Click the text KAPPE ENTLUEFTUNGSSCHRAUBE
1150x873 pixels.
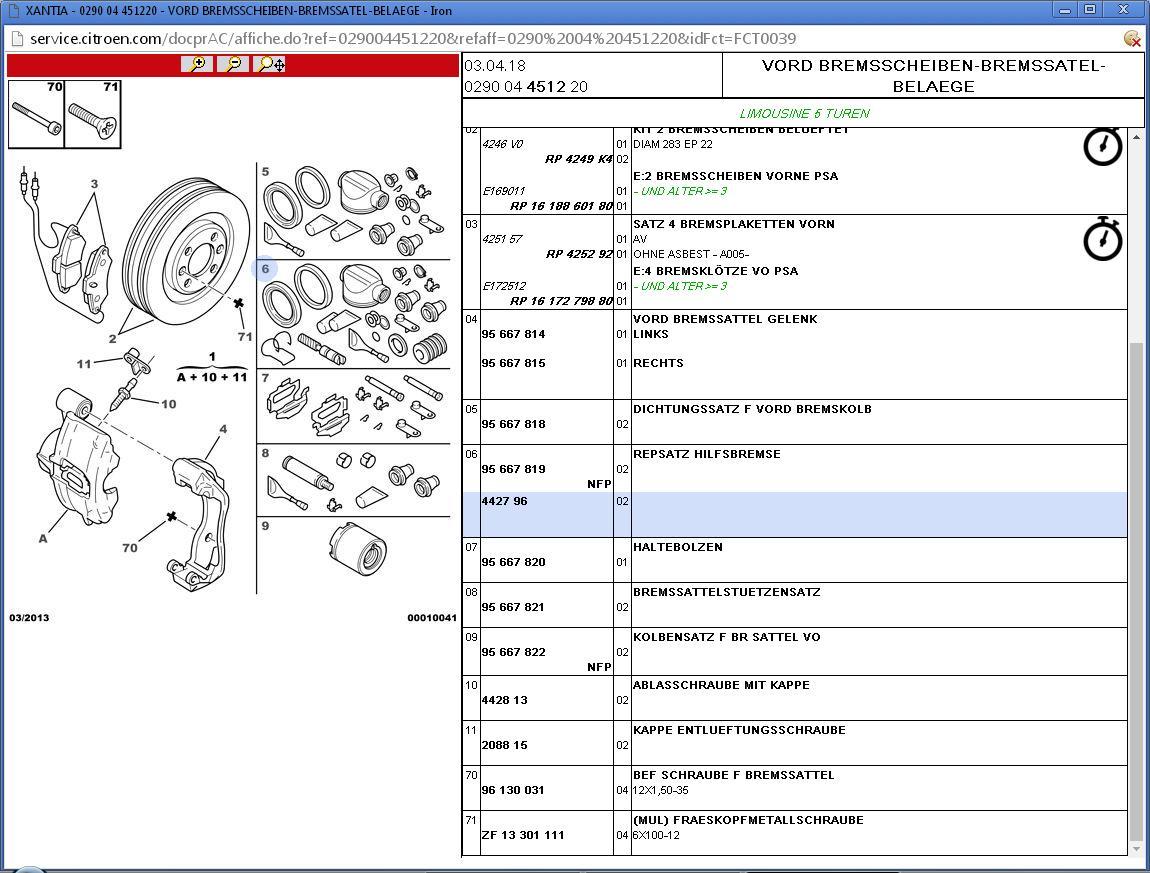739,730
